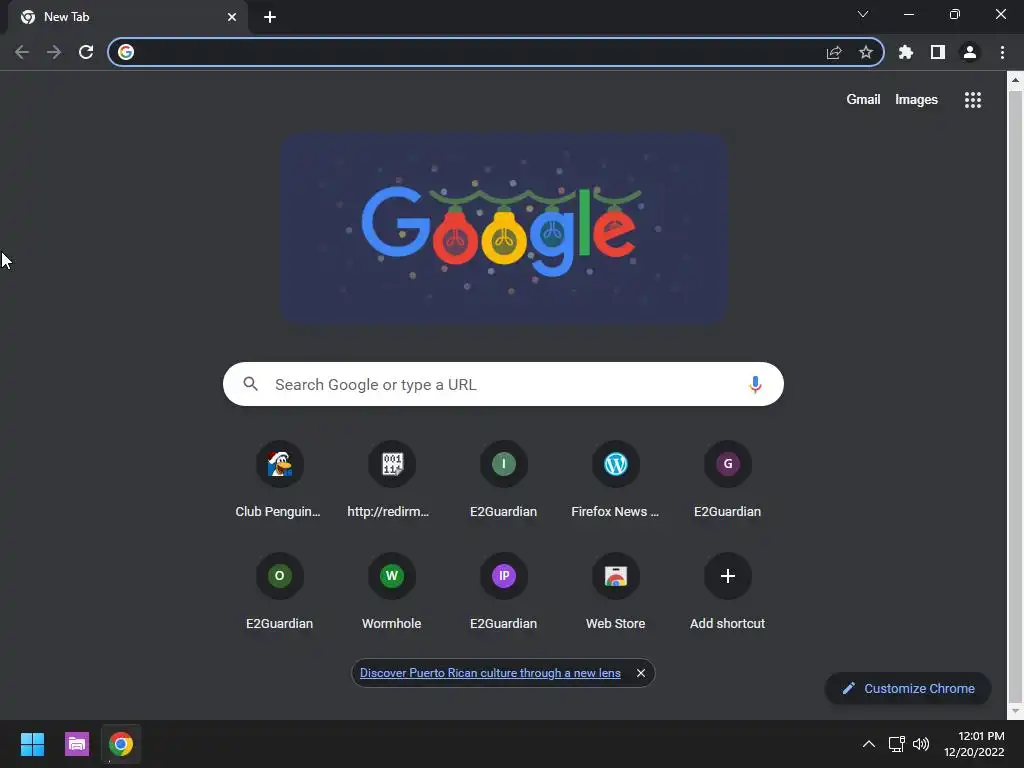
Task: Open the Extensions puzzle icon
Action: tap(906, 52)
